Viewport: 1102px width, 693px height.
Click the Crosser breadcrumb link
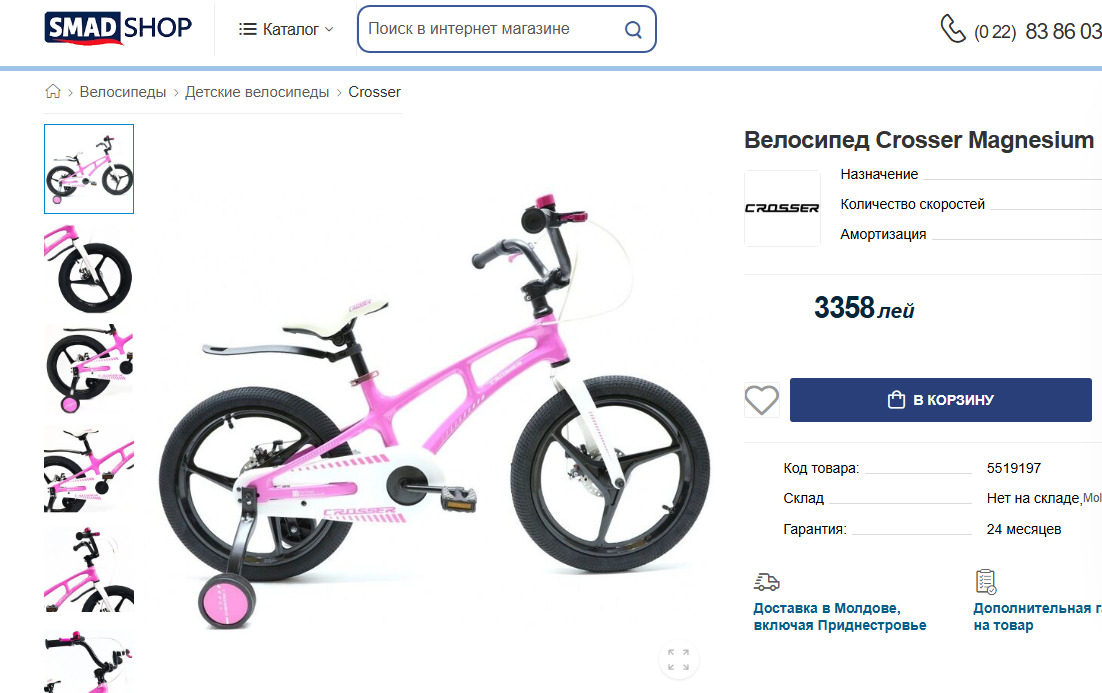click(374, 92)
